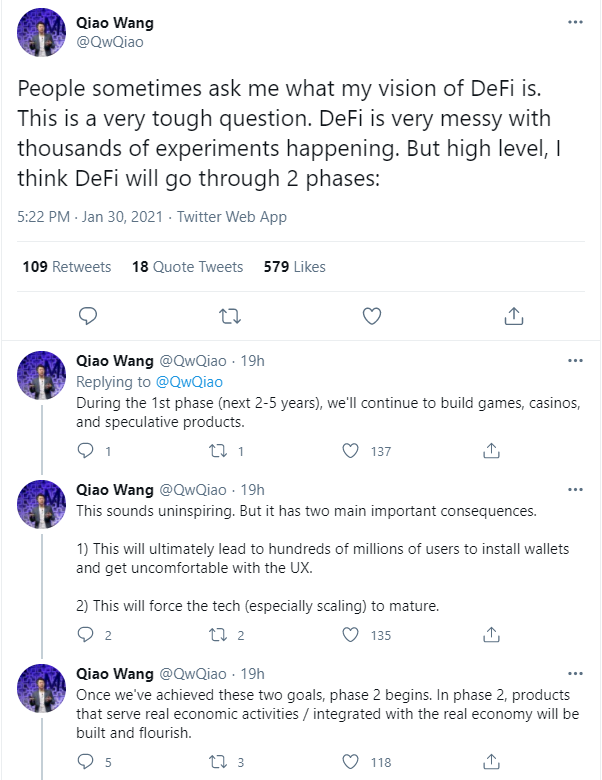Open more options on '1st phase' reply
This screenshot has width=602, height=780.
pos(575,361)
